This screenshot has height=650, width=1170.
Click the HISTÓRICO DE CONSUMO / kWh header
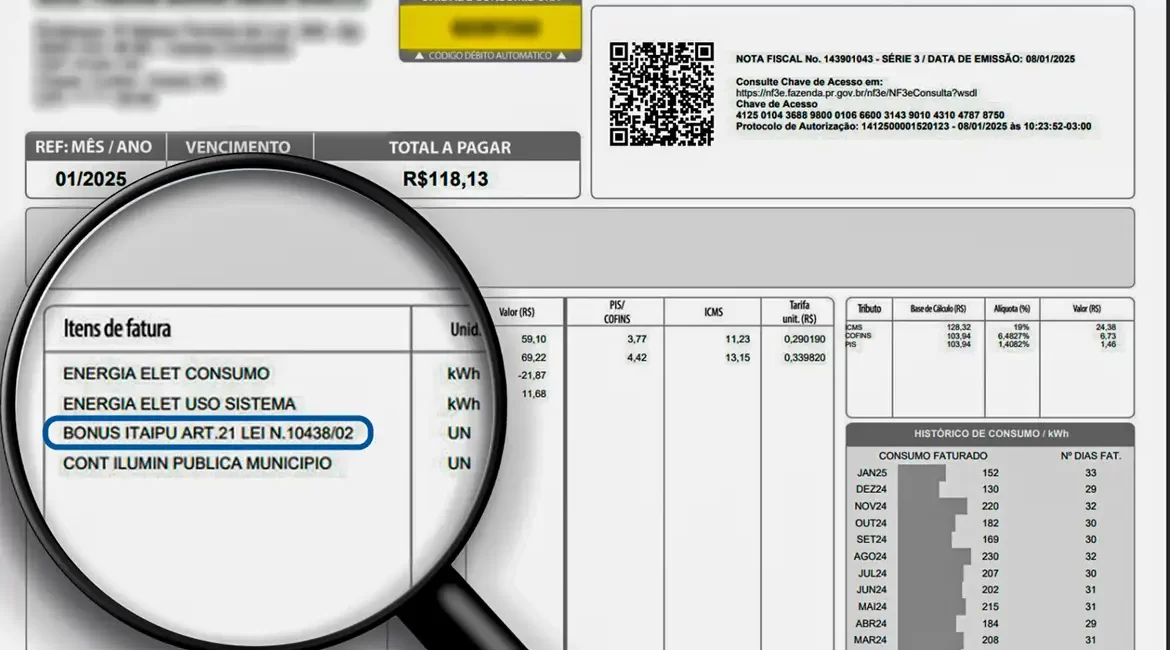989,434
